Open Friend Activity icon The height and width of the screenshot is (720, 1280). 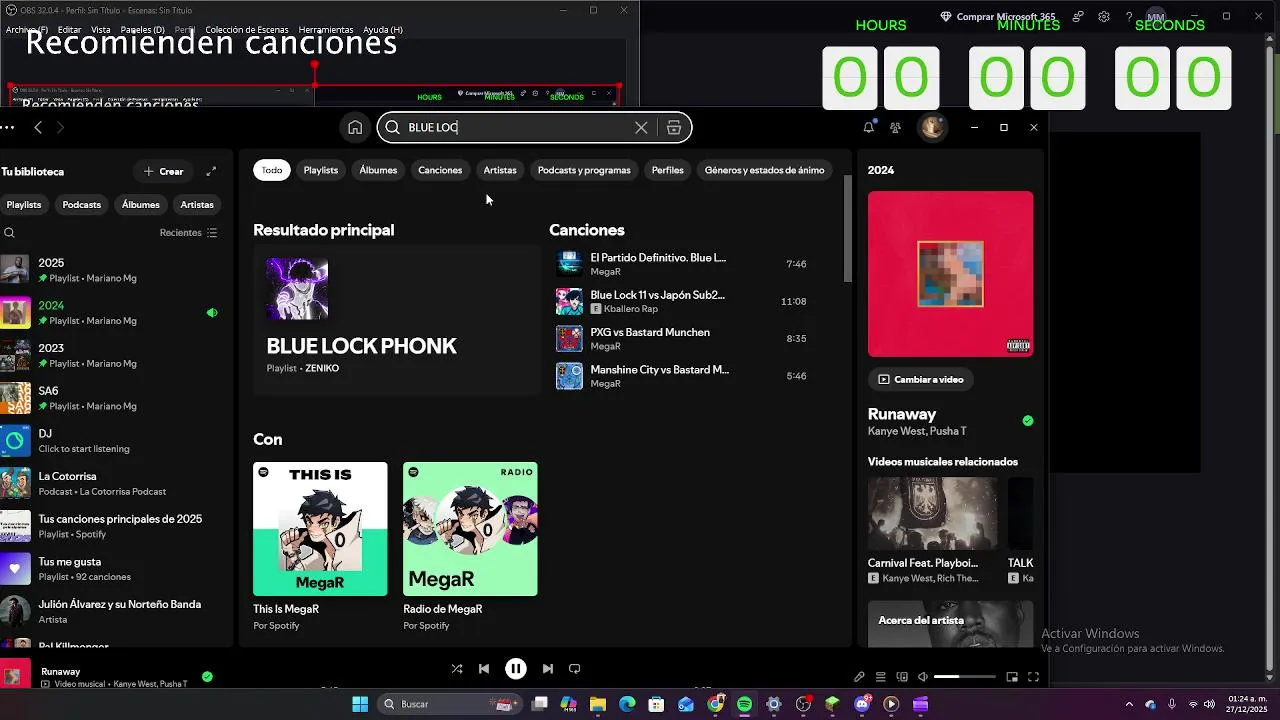tap(895, 127)
